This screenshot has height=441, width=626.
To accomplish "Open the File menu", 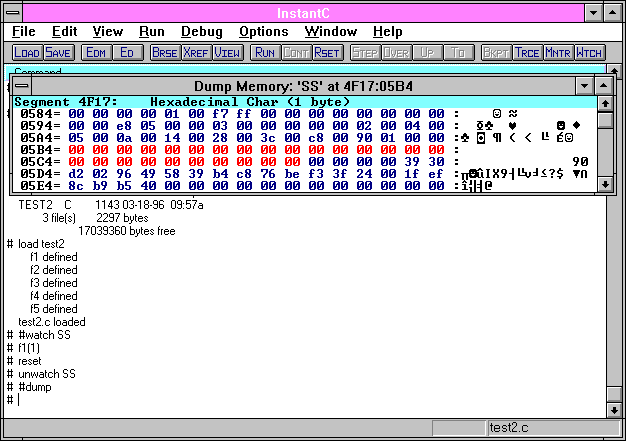I will 23,32.
